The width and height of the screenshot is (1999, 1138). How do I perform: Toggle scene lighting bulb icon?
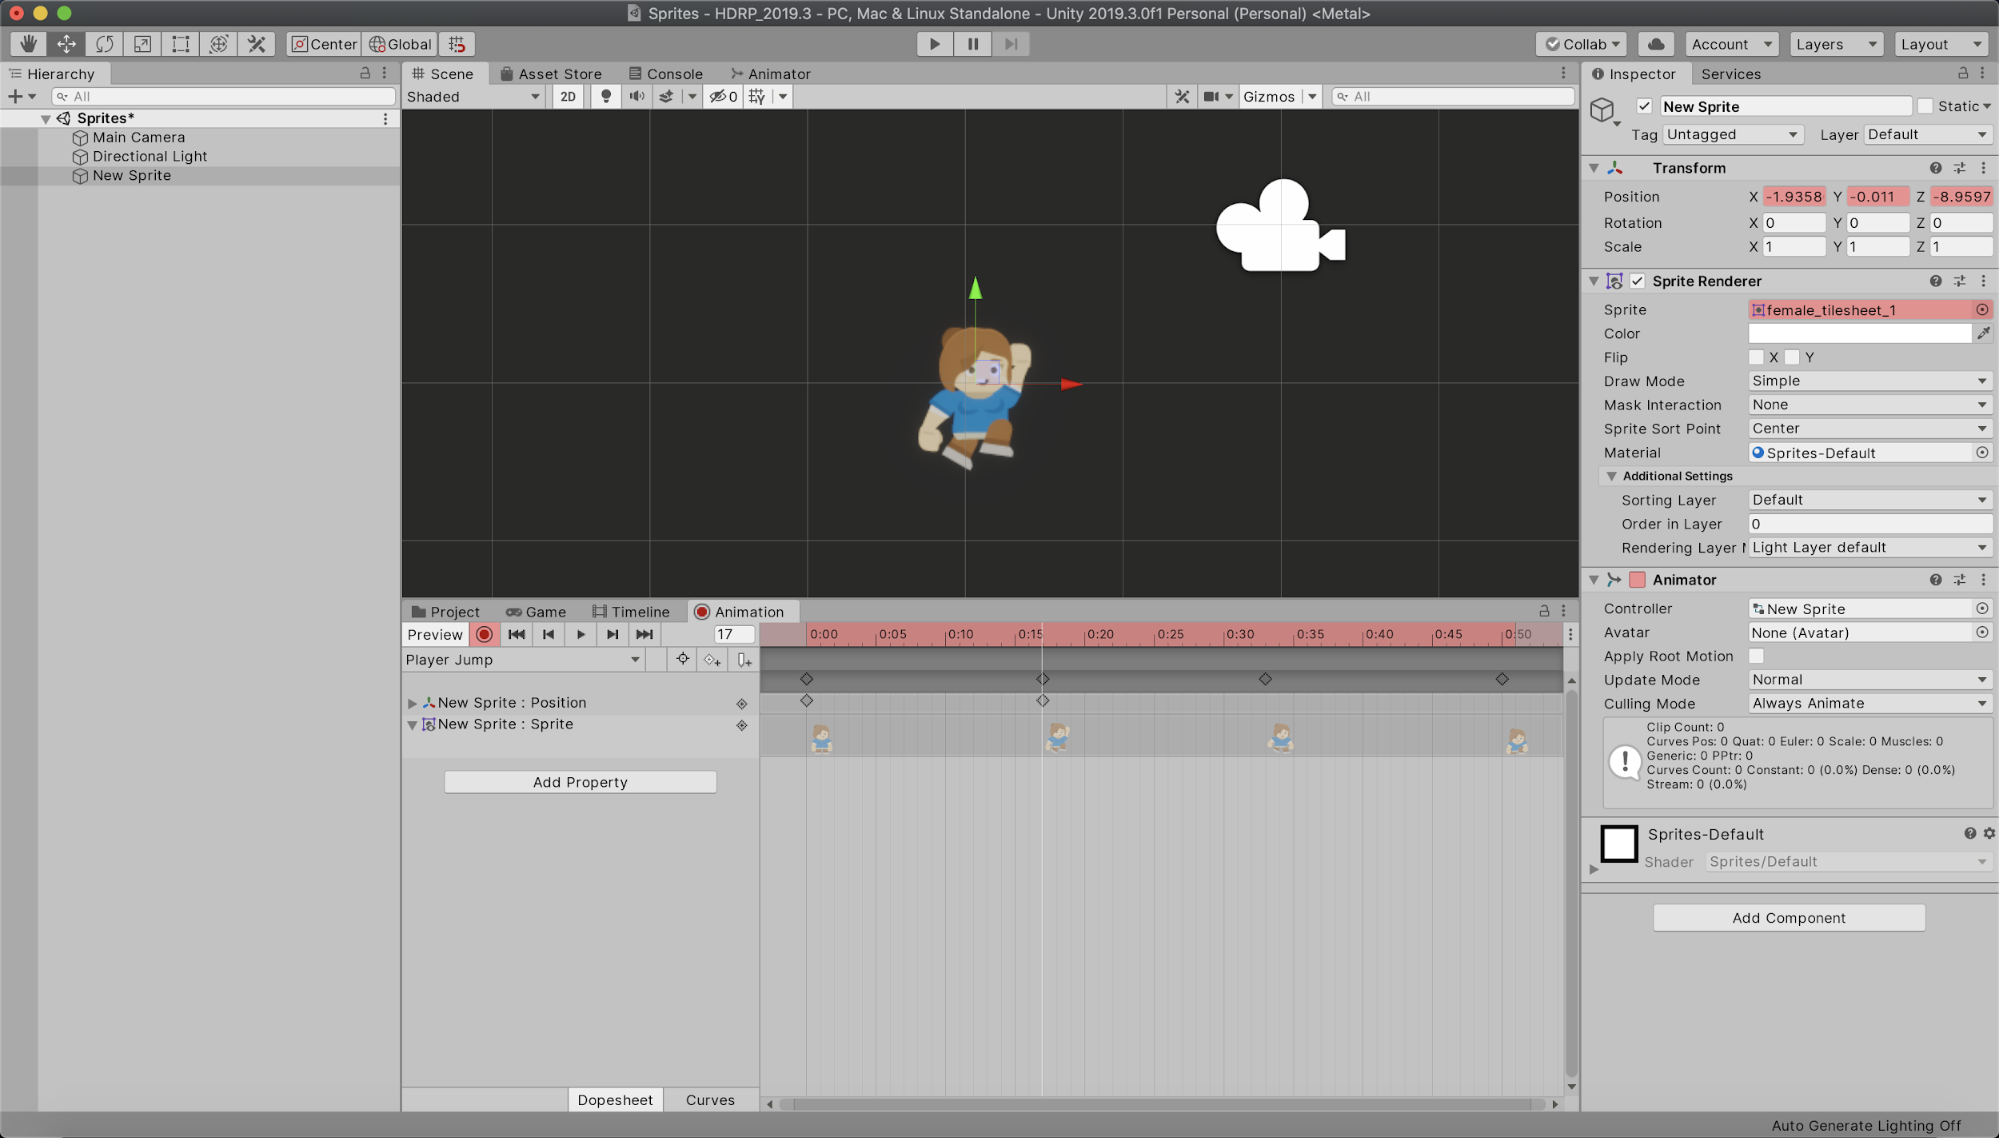tap(605, 96)
